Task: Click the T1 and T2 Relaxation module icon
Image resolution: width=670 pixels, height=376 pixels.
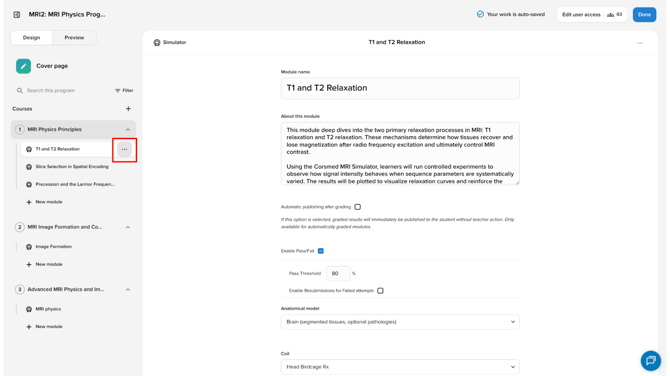Action: click(x=29, y=149)
